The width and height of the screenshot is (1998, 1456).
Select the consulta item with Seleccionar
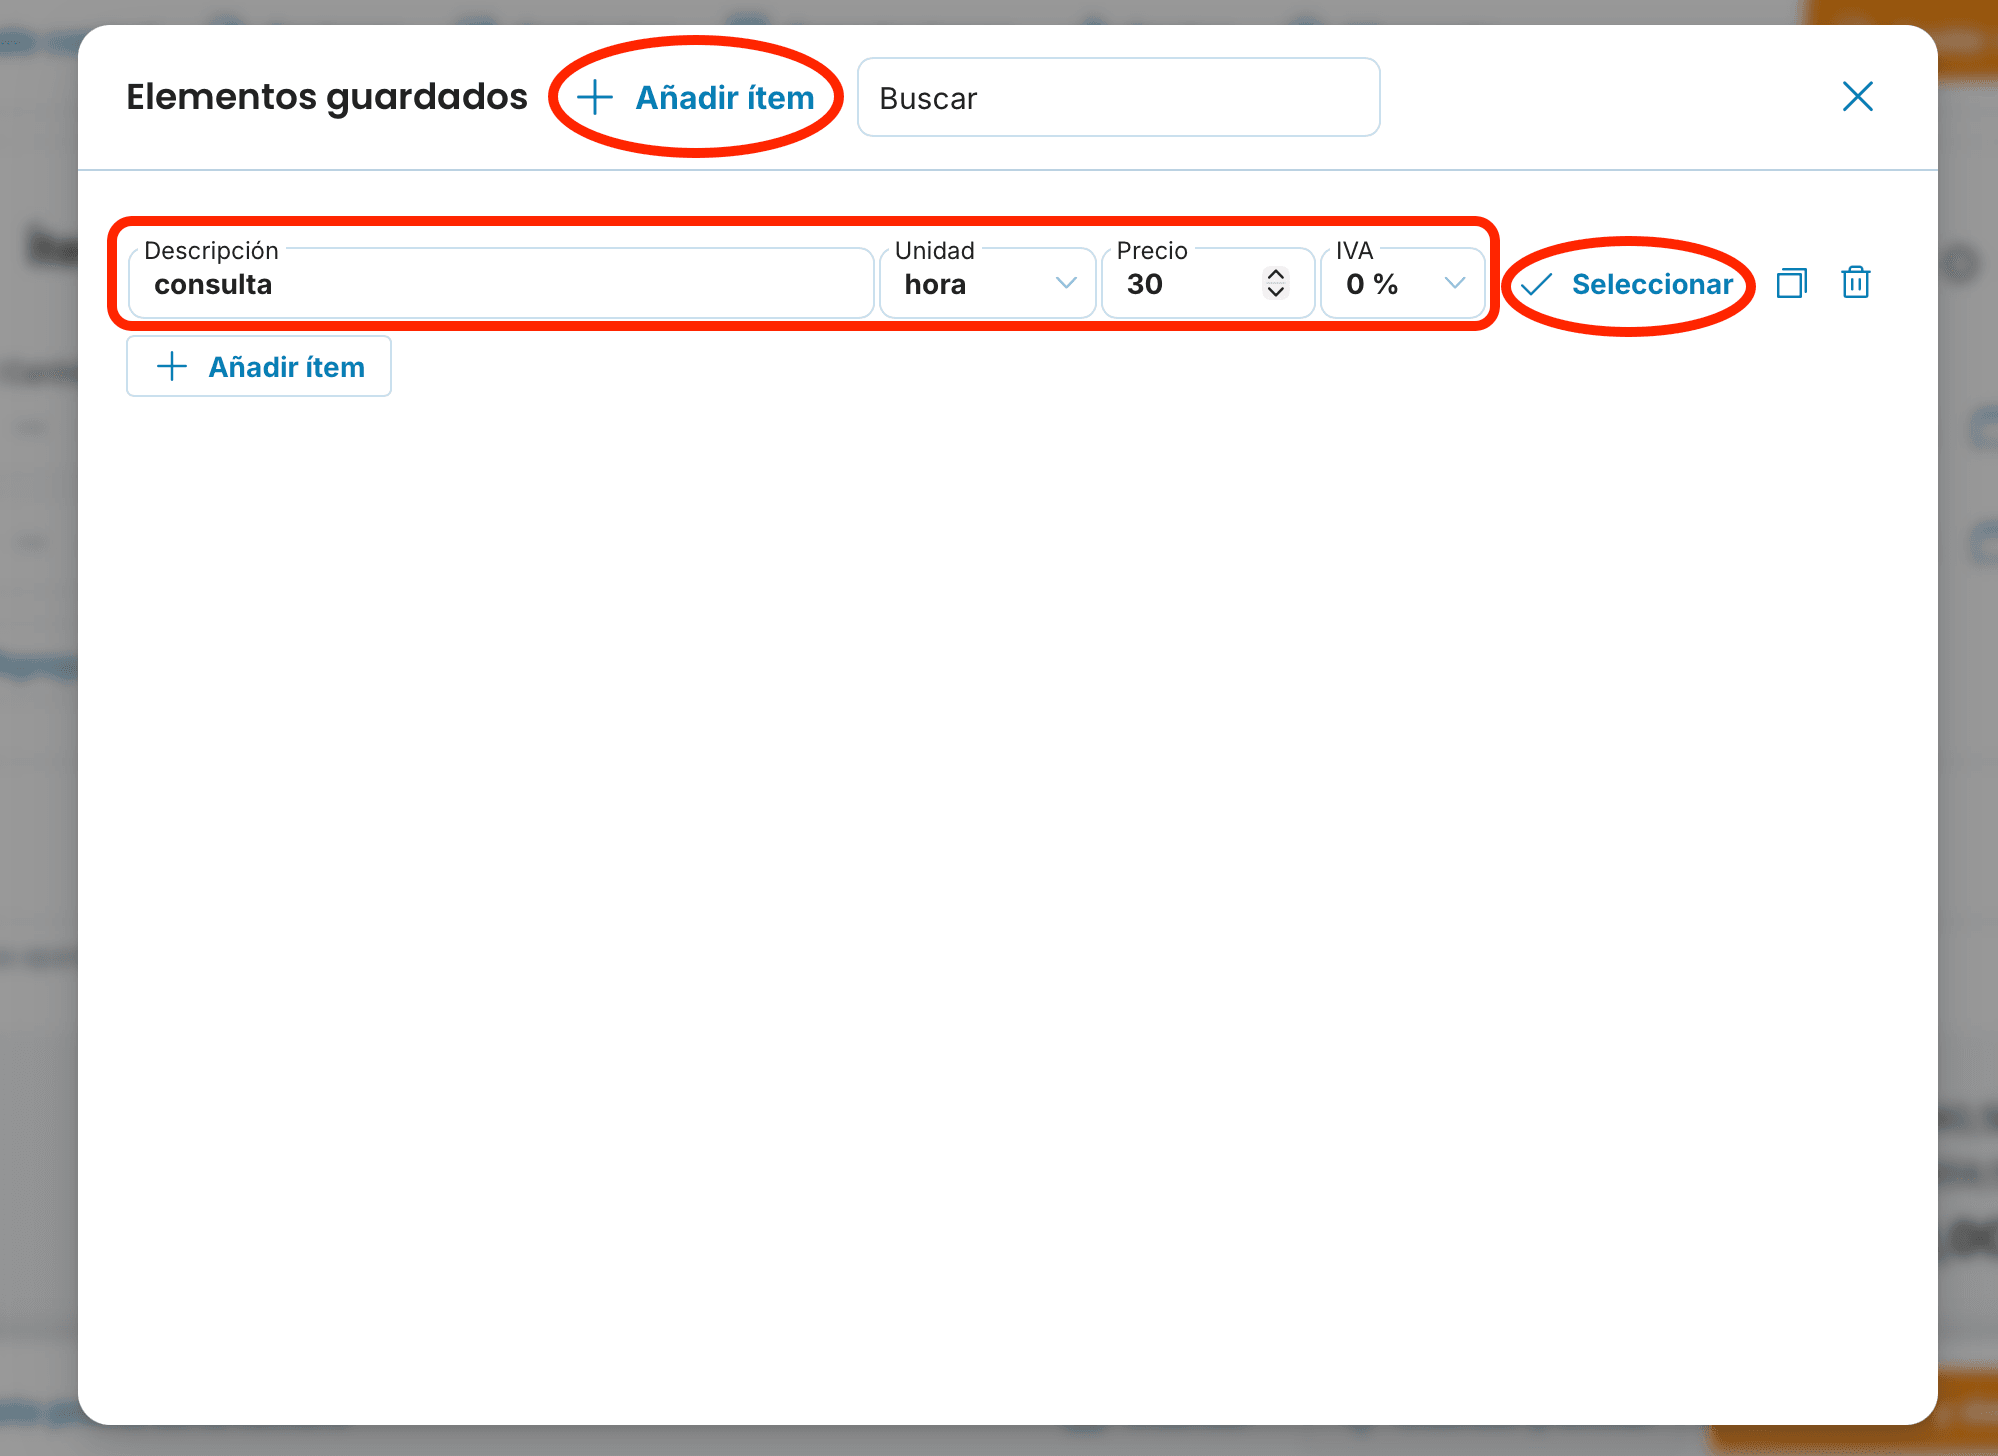pyautogui.click(x=1627, y=285)
